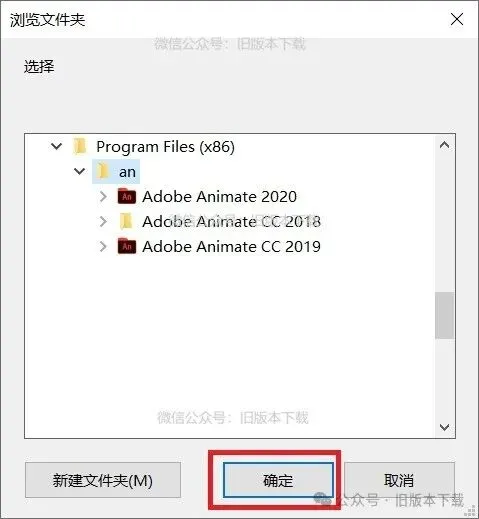Click the Adobe Animate 2020 folder icon

pyautogui.click(x=127, y=196)
